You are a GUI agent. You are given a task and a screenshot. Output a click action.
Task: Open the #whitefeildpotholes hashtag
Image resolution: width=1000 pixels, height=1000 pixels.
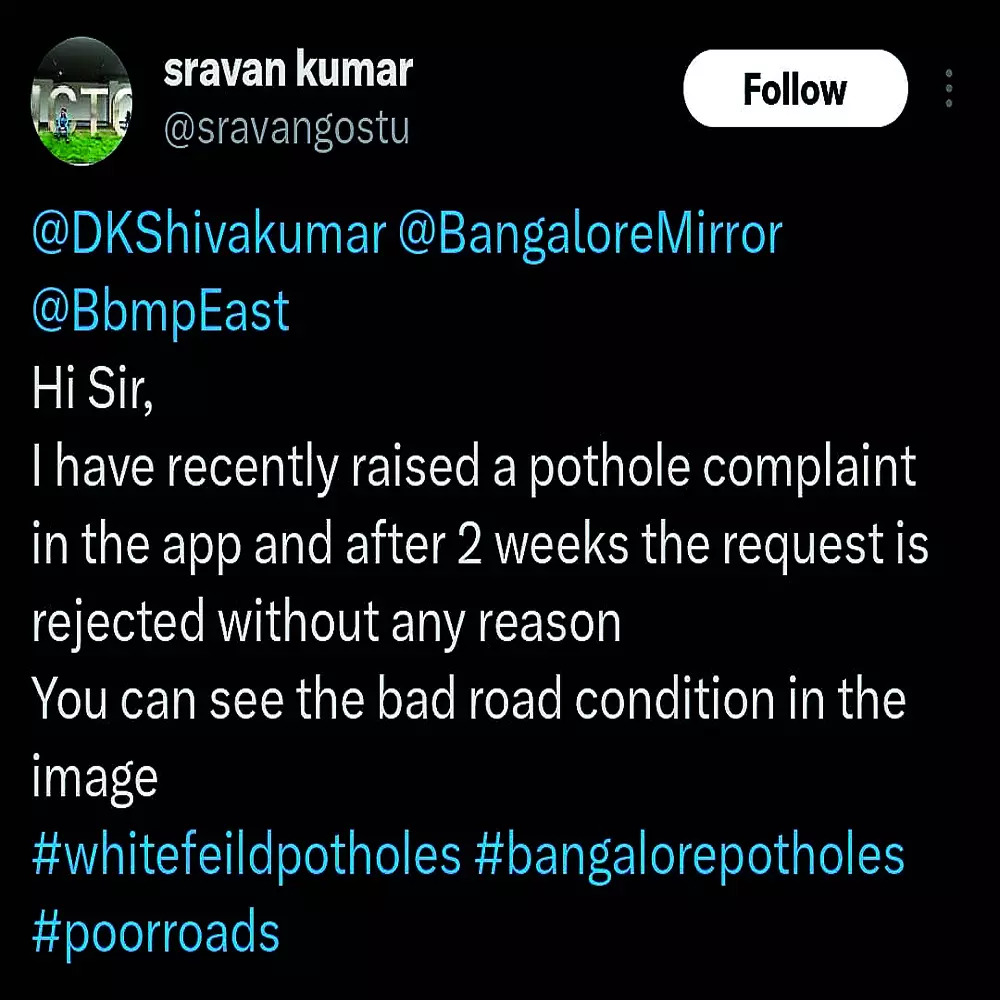pos(246,856)
